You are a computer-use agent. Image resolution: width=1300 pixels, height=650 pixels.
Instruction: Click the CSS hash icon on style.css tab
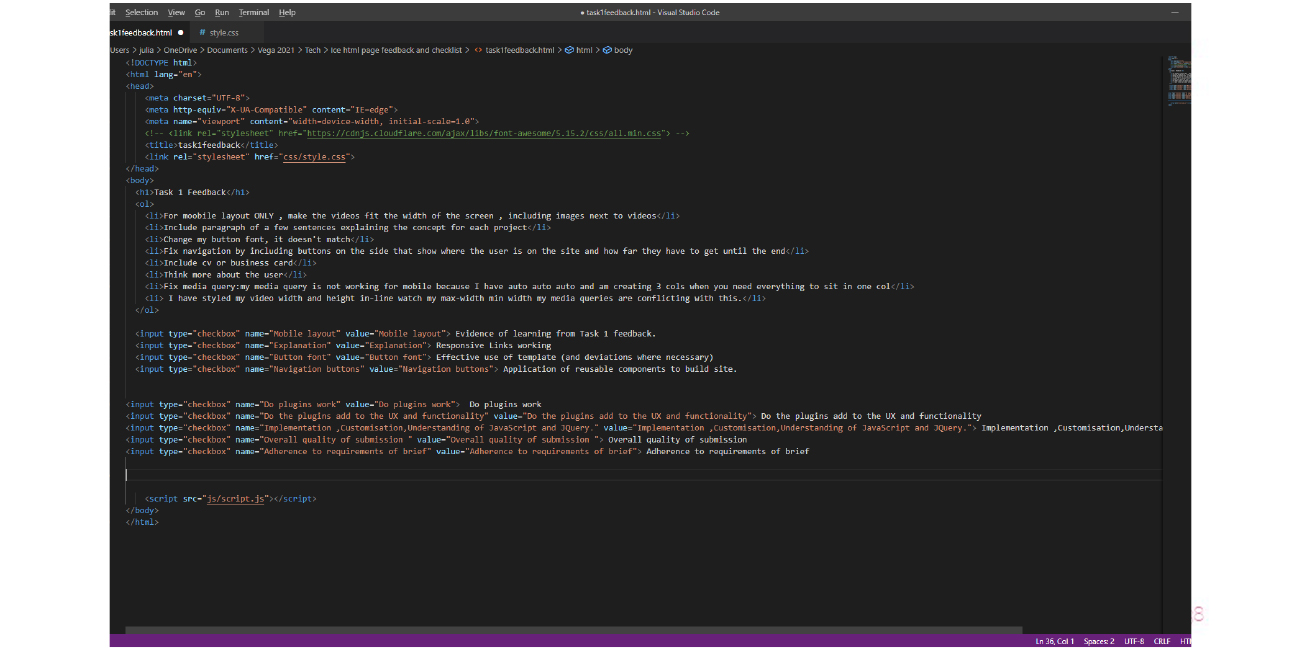[202, 33]
